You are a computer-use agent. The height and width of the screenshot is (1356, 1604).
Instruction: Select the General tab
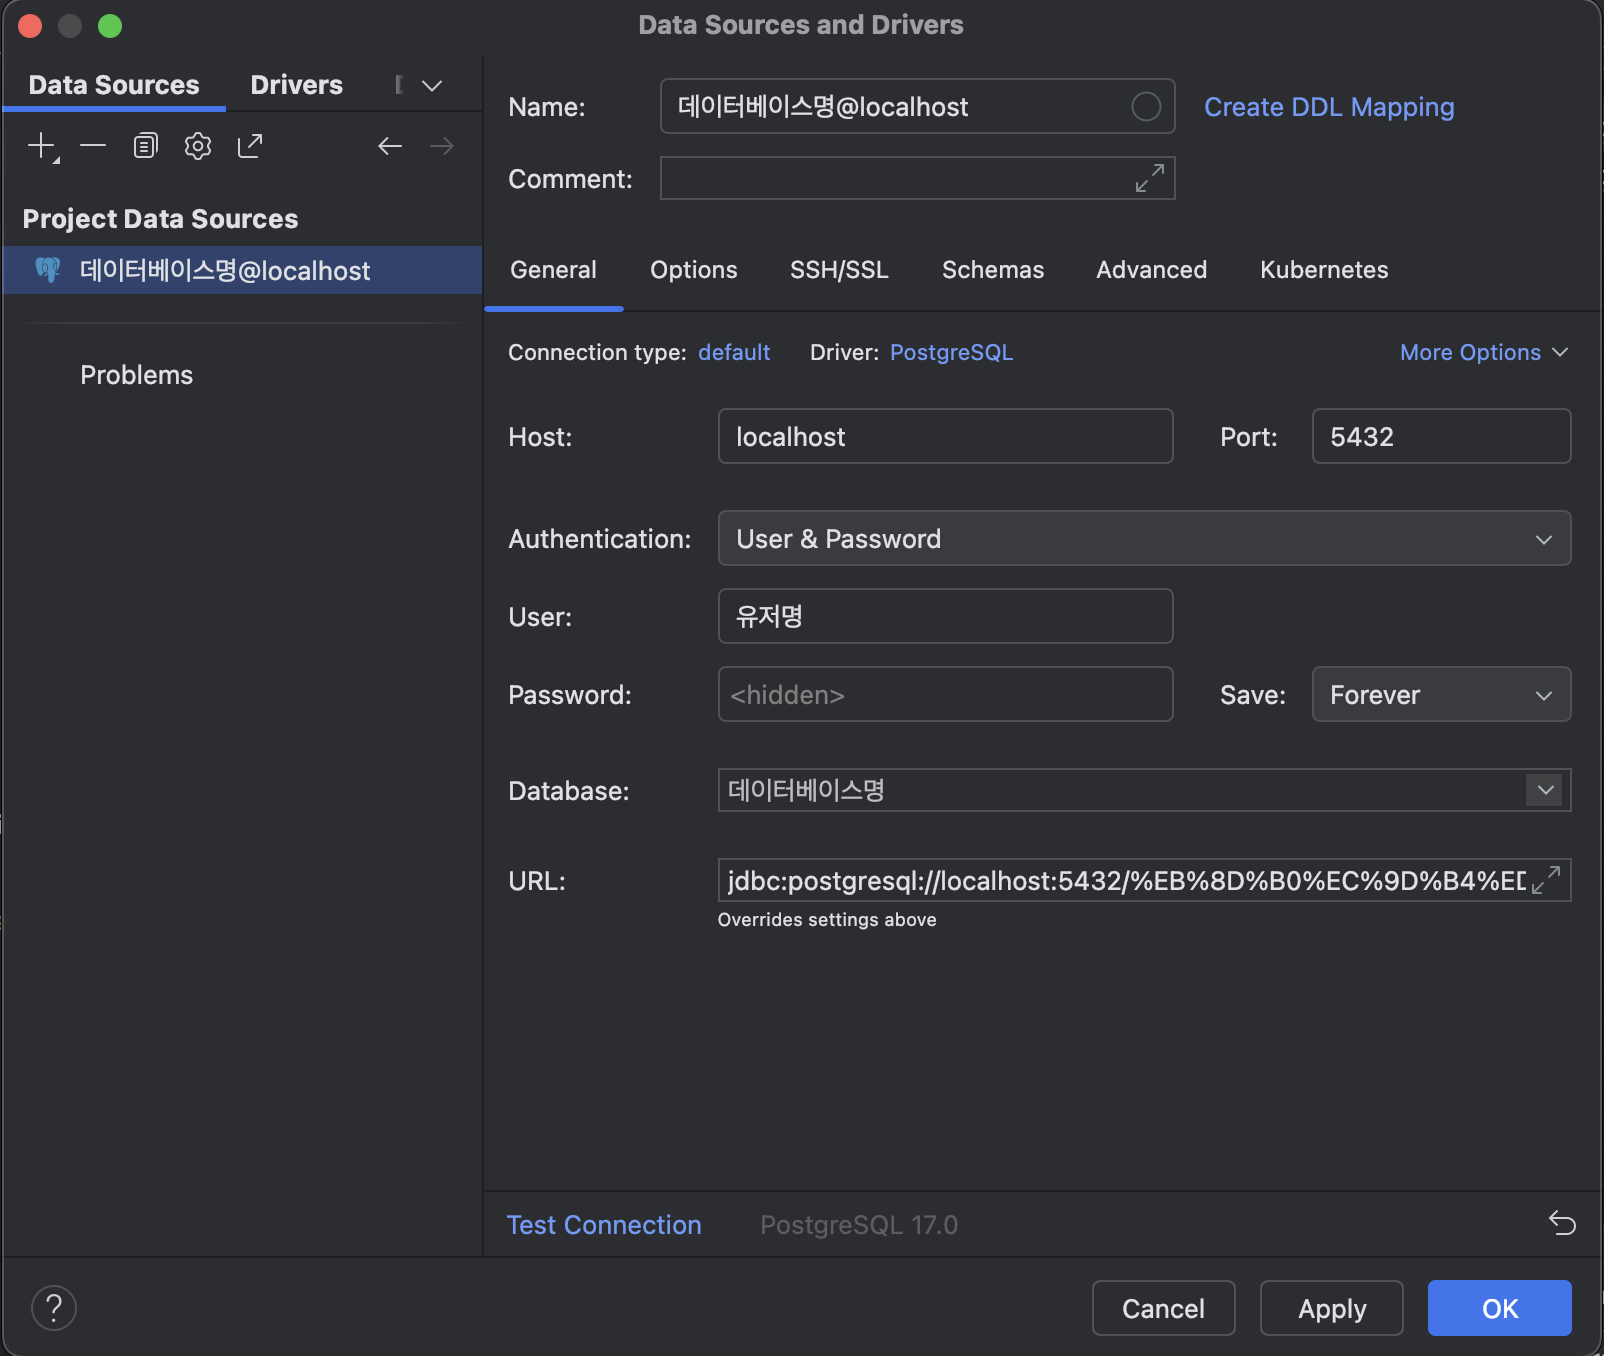click(553, 270)
